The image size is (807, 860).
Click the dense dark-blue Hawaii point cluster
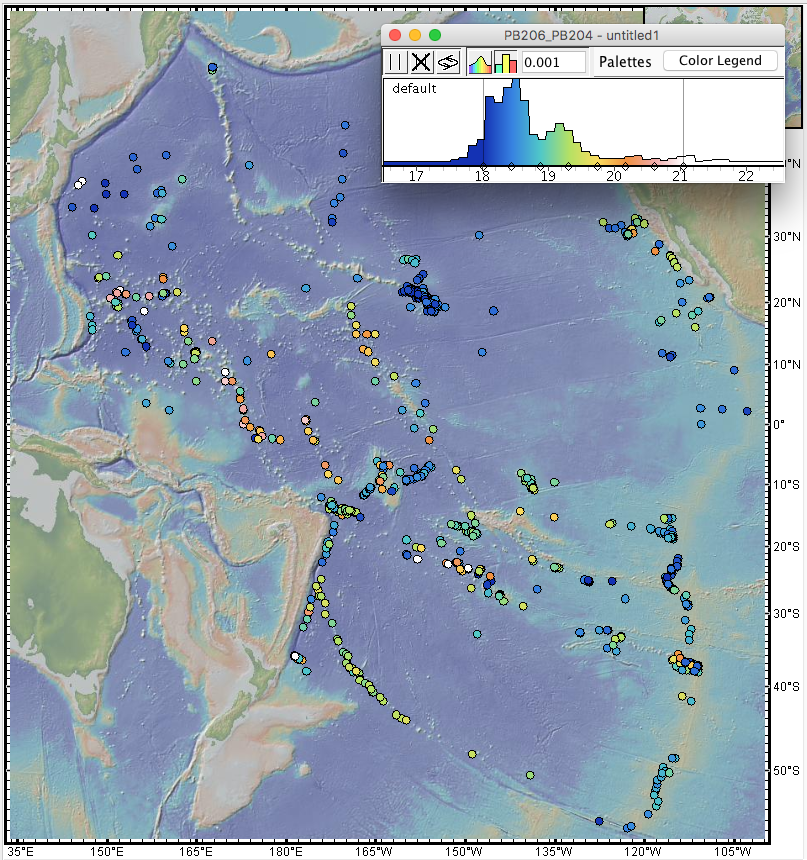coord(421,294)
